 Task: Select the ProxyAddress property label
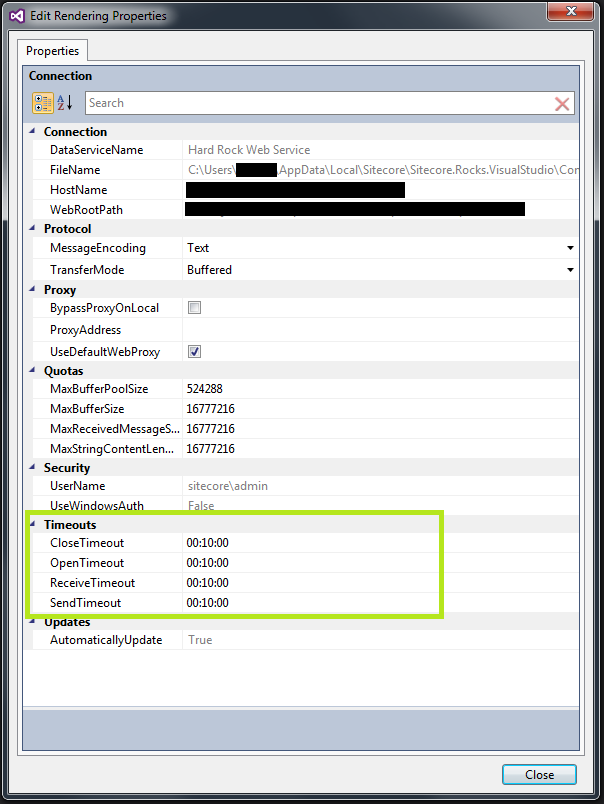click(86, 330)
